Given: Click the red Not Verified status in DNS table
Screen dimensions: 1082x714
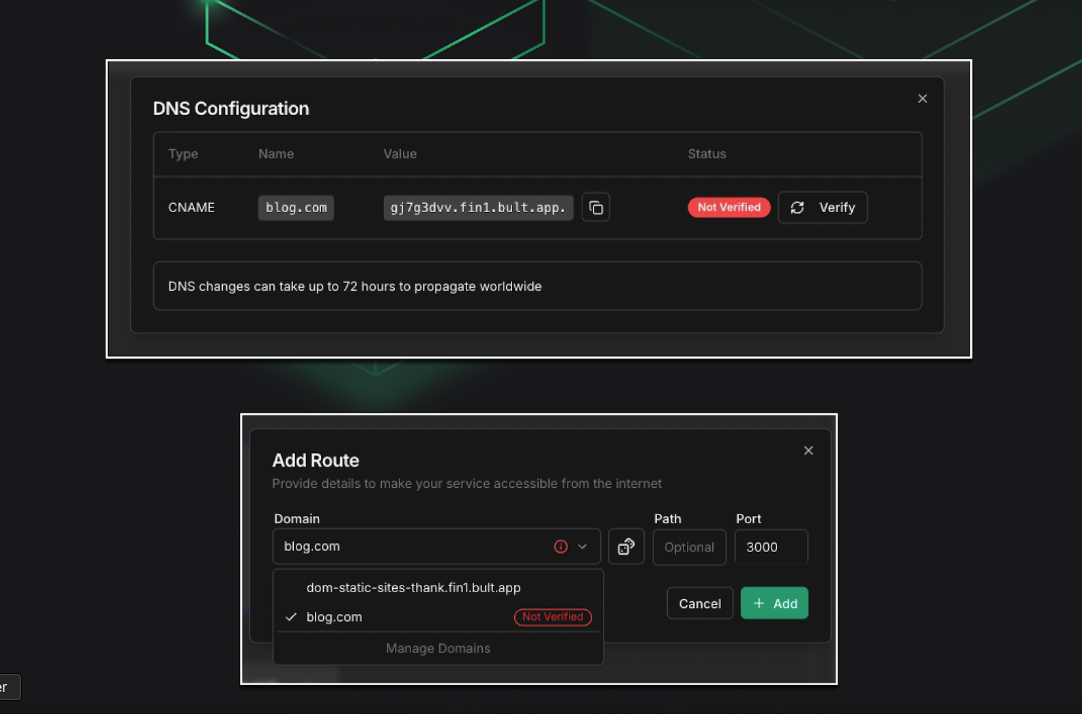Looking at the screenshot, I should (729, 208).
